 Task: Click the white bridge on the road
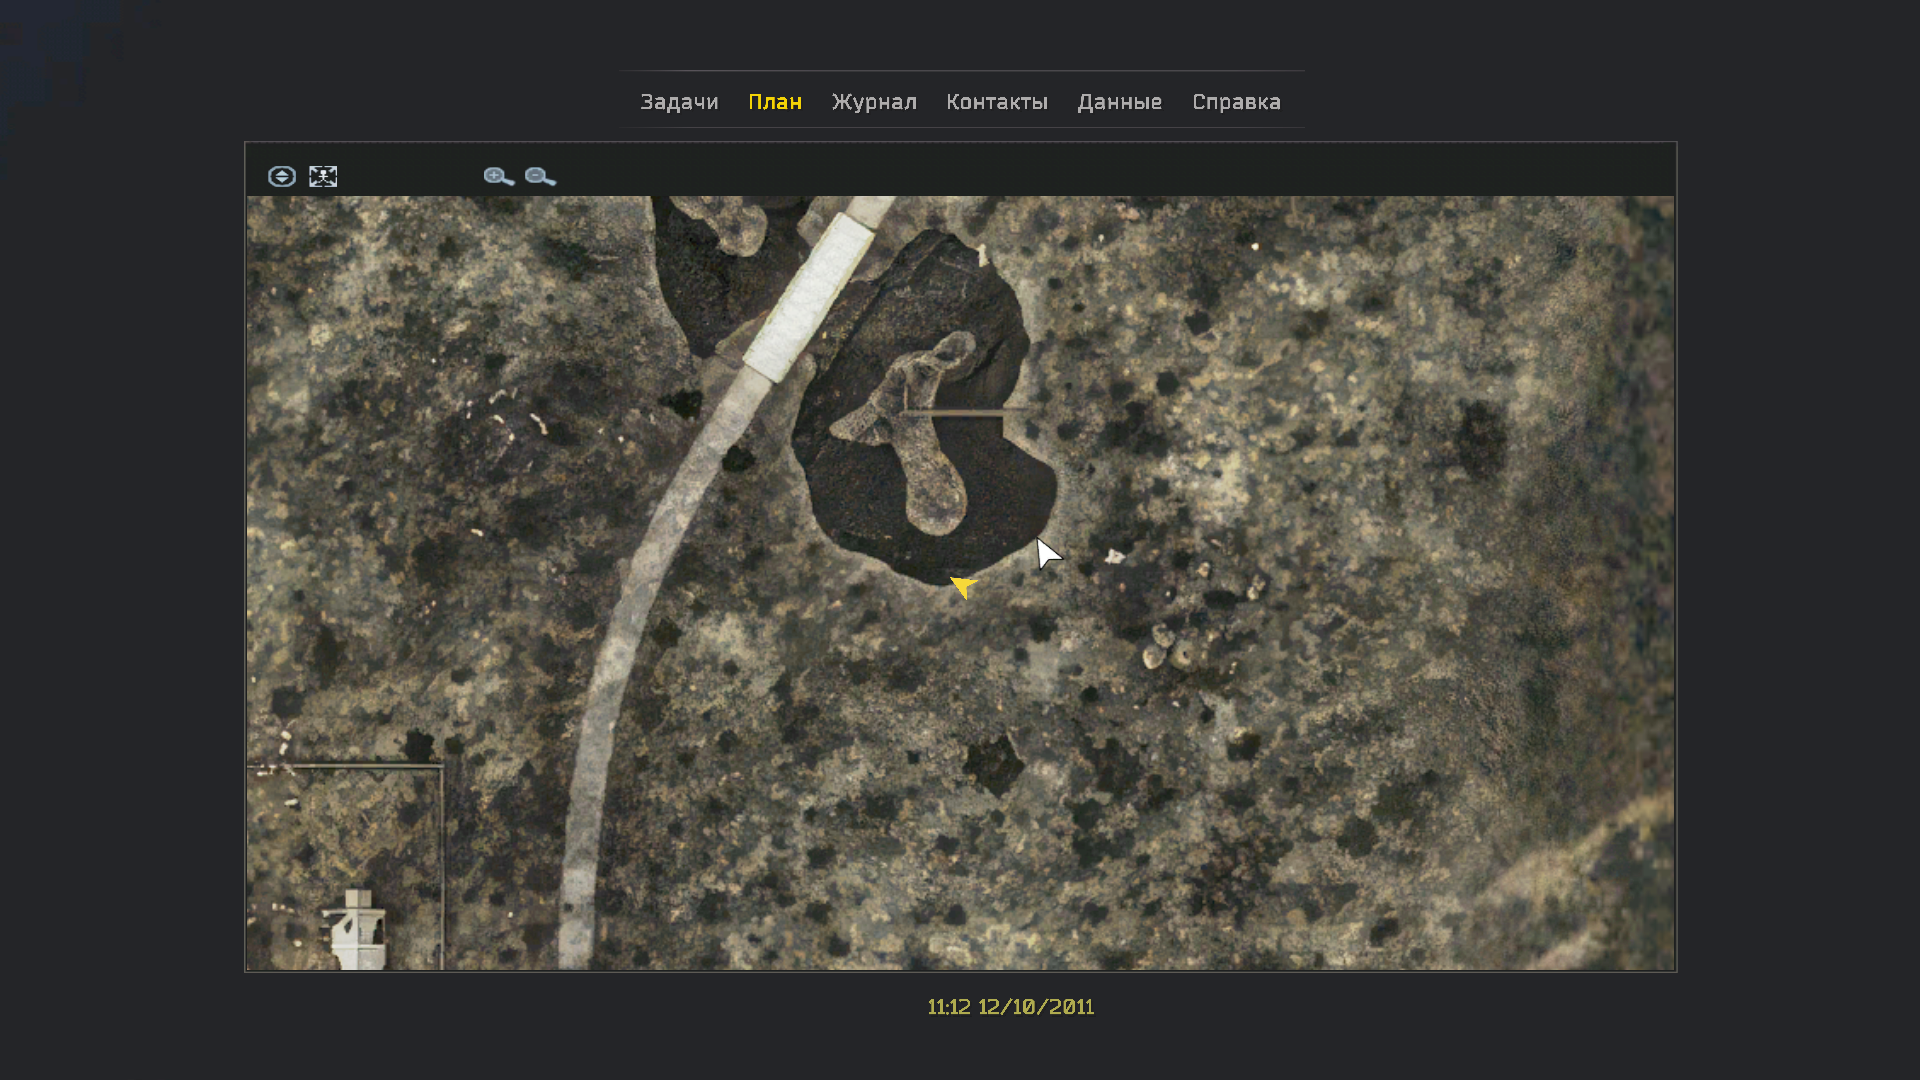(808, 299)
